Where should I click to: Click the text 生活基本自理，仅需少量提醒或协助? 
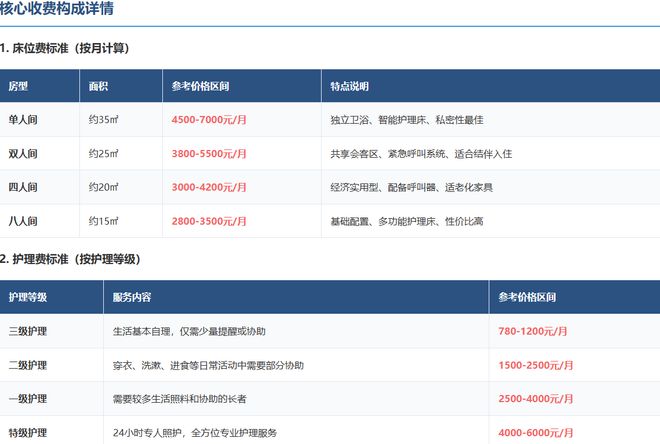click(189, 331)
